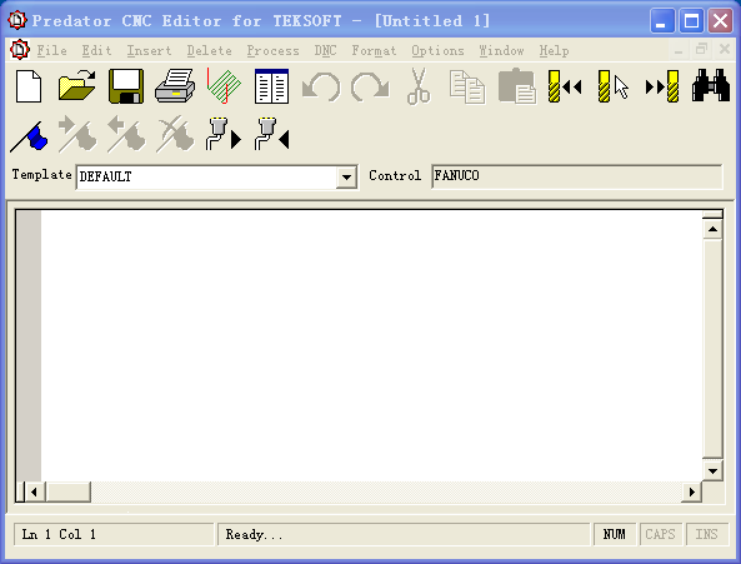
Task: Click the Control field showing FANUCO
Action: point(576,176)
